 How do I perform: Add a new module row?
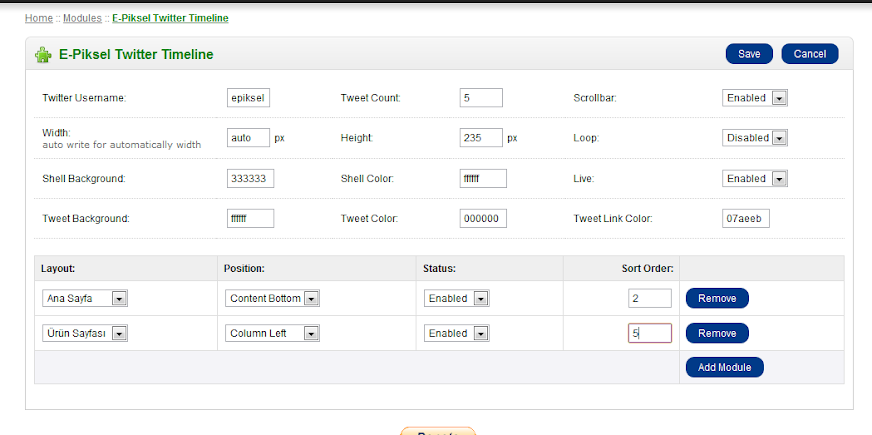click(x=725, y=367)
